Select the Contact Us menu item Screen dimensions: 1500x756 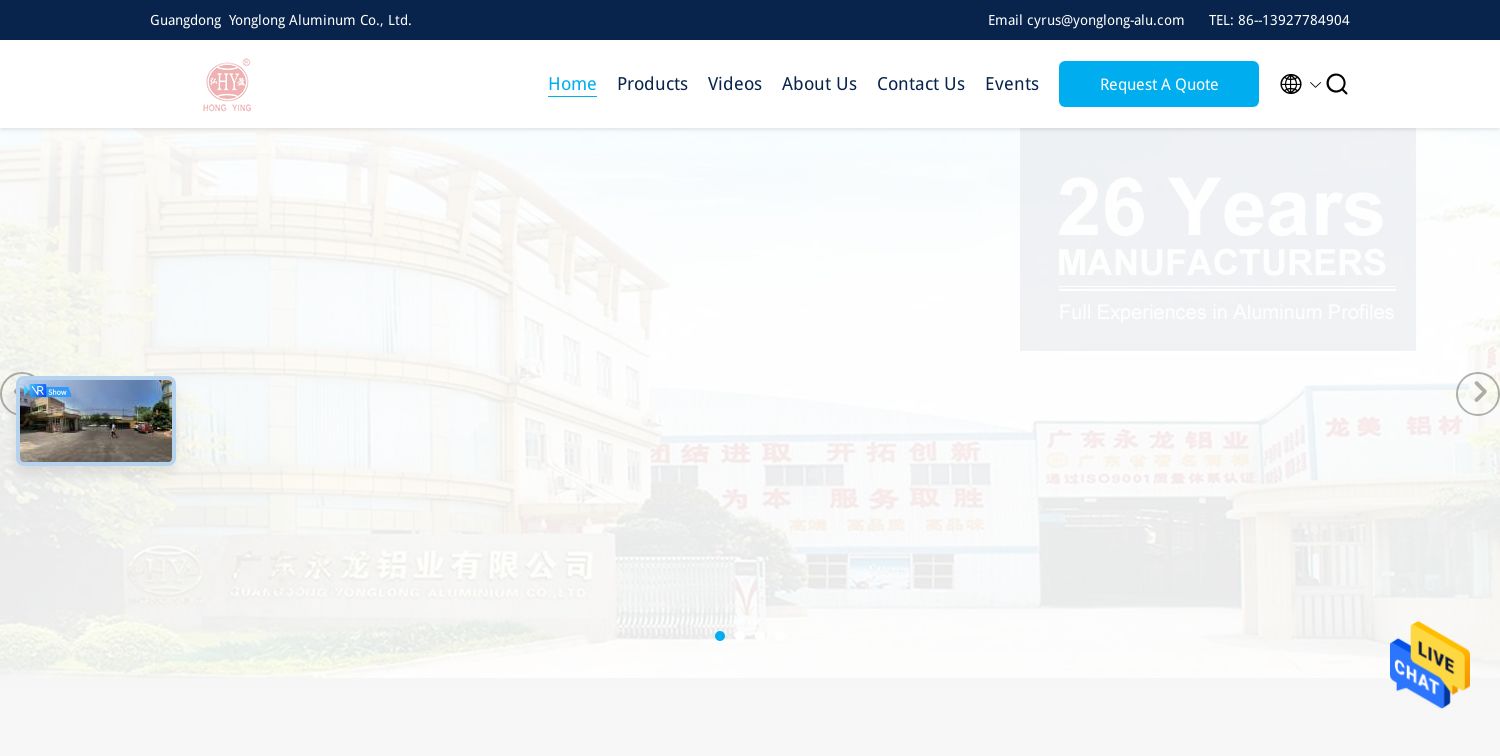tap(920, 84)
